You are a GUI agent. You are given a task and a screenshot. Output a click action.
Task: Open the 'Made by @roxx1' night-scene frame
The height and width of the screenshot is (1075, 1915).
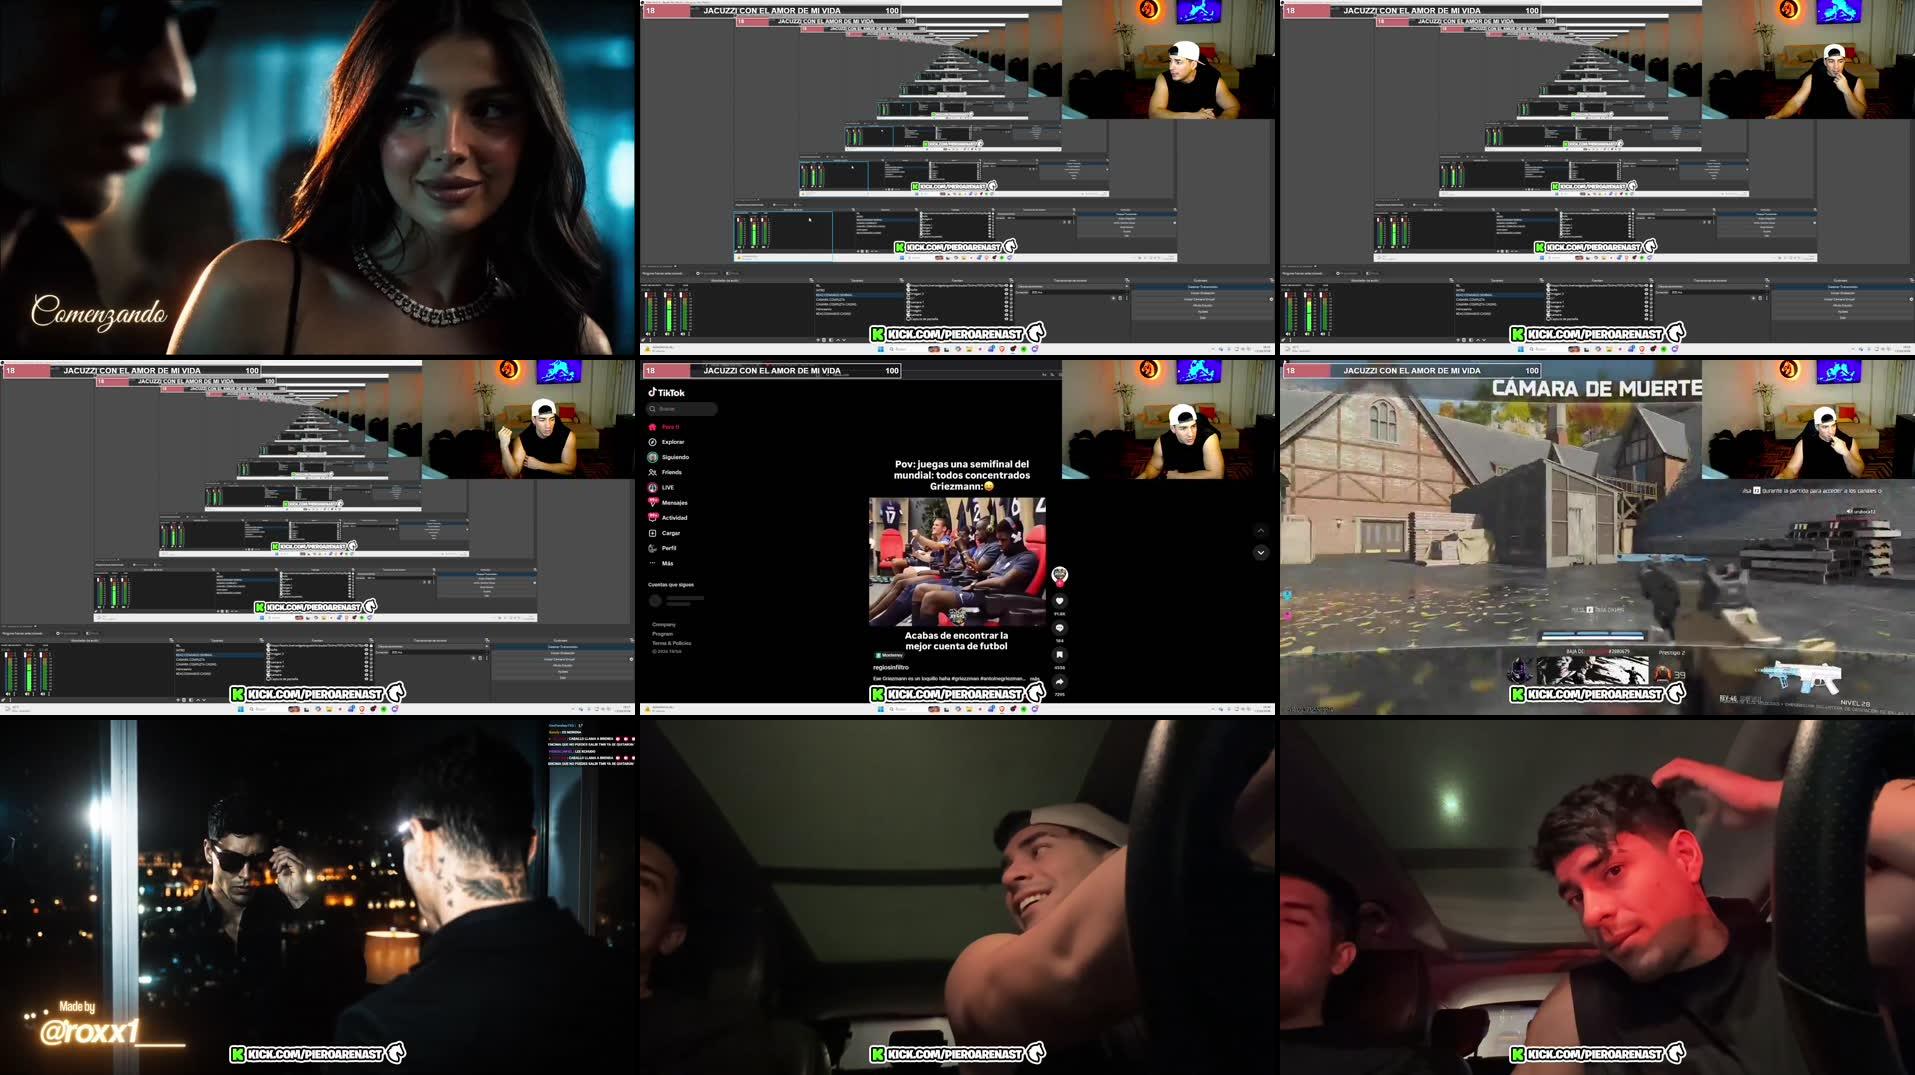coord(317,897)
